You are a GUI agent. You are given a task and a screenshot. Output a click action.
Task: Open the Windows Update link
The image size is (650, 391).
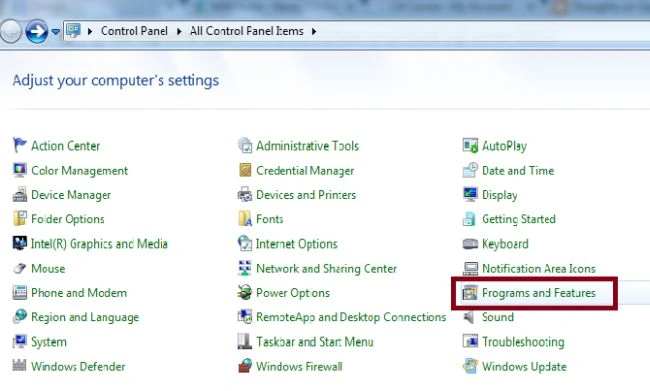pyautogui.click(x=524, y=367)
